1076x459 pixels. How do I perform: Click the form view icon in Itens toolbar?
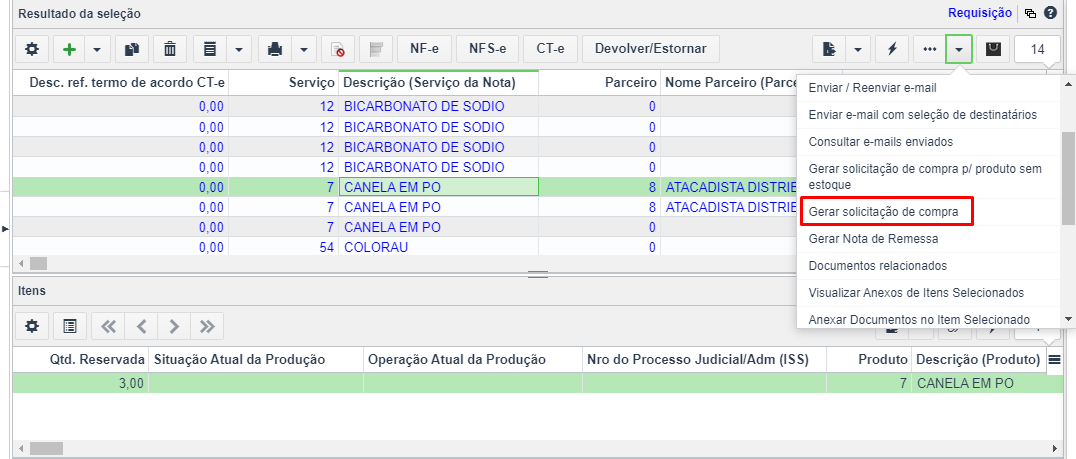click(69, 327)
